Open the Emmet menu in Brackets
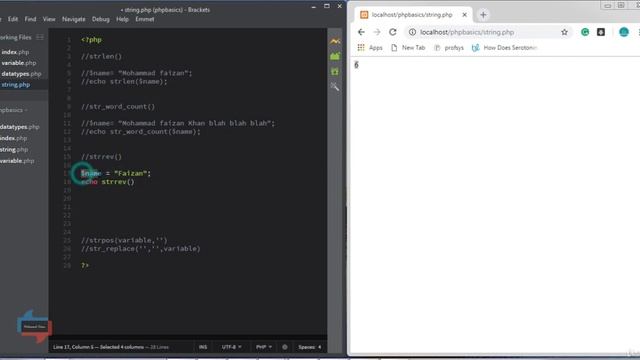Image resolution: width=640 pixels, height=360 pixels. point(145,19)
